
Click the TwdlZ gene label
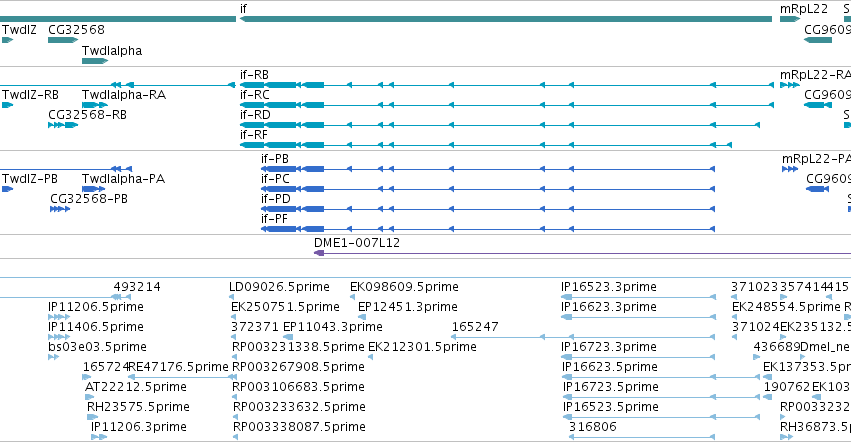(19, 29)
